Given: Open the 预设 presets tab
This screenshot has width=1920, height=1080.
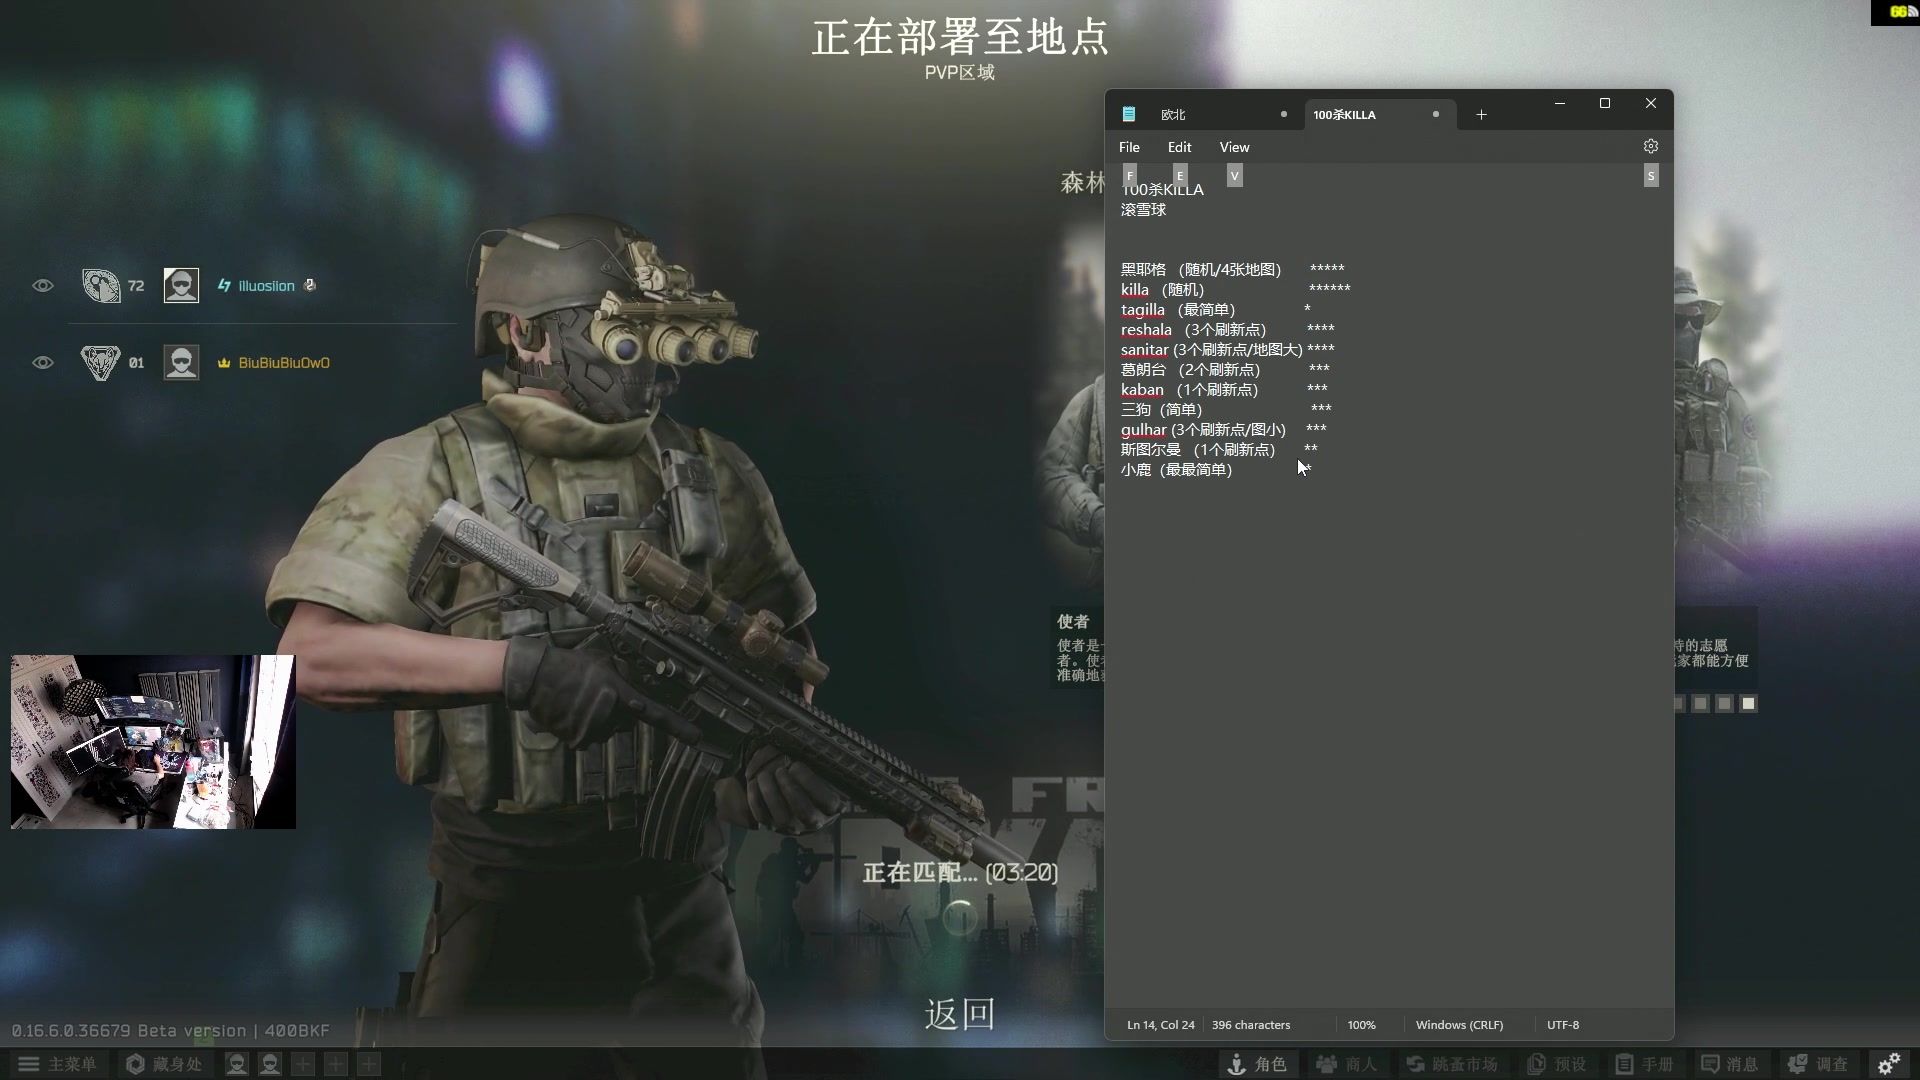Looking at the screenshot, I should coord(1557,1064).
